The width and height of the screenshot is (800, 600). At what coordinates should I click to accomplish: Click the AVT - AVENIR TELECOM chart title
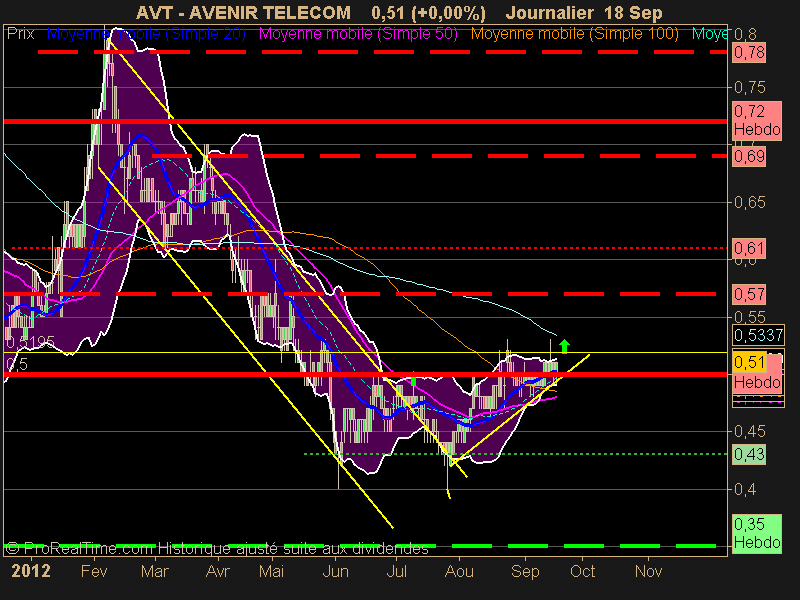[243, 13]
